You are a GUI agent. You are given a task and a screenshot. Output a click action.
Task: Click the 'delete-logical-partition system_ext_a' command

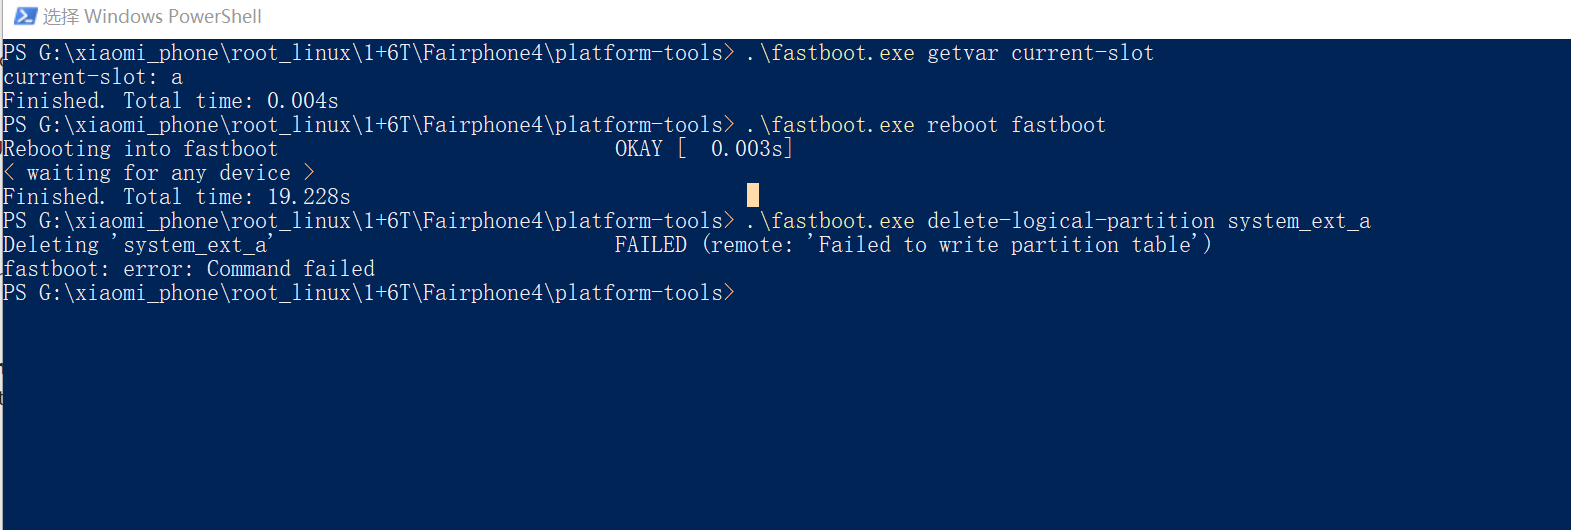[1148, 221]
